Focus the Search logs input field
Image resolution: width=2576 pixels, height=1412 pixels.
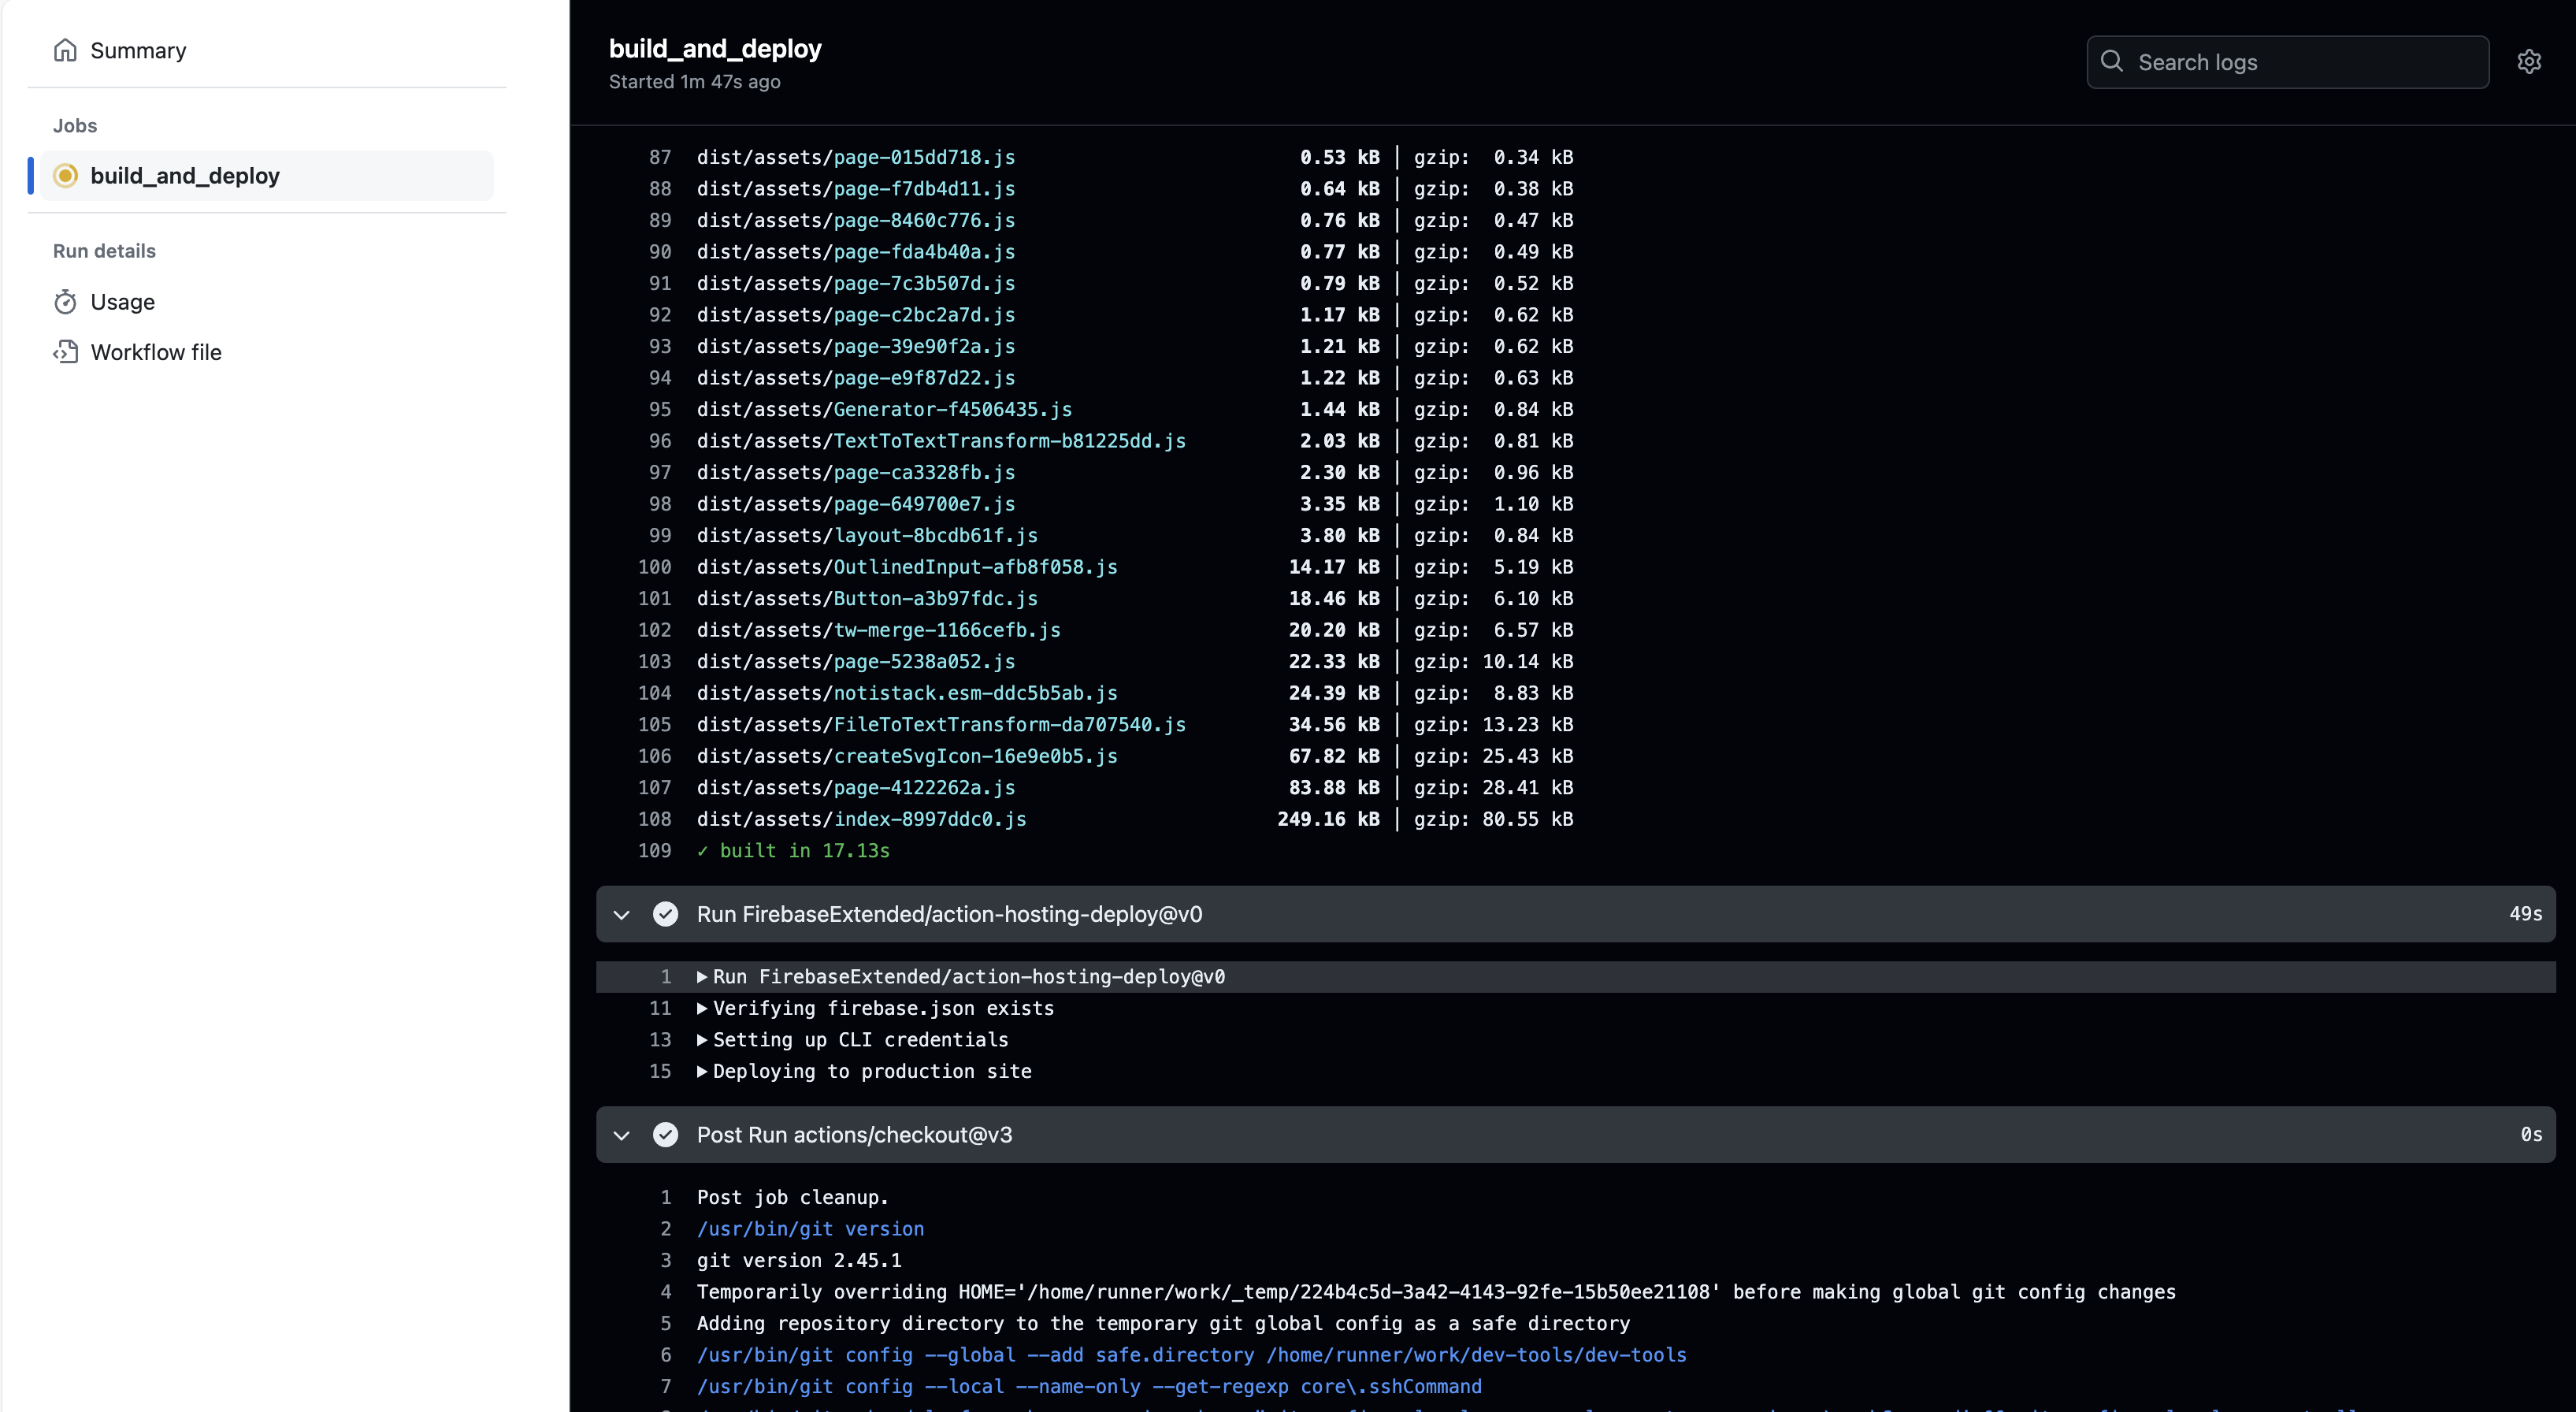(2300, 62)
